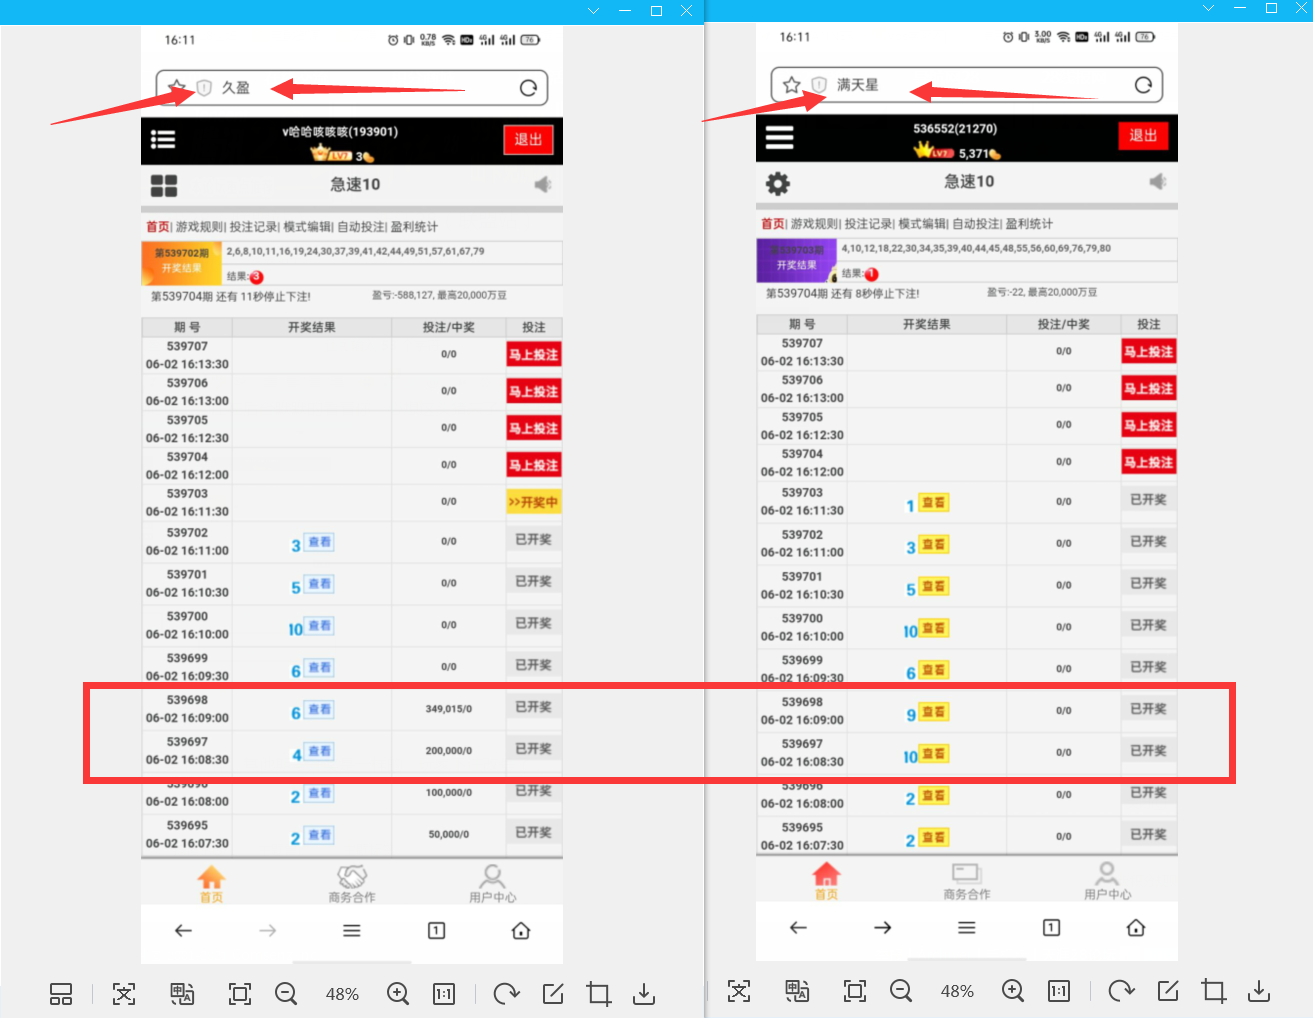Screen dimensions: 1313x1018
Task: Download the image from right viewer
Action: (x=1259, y=991)
